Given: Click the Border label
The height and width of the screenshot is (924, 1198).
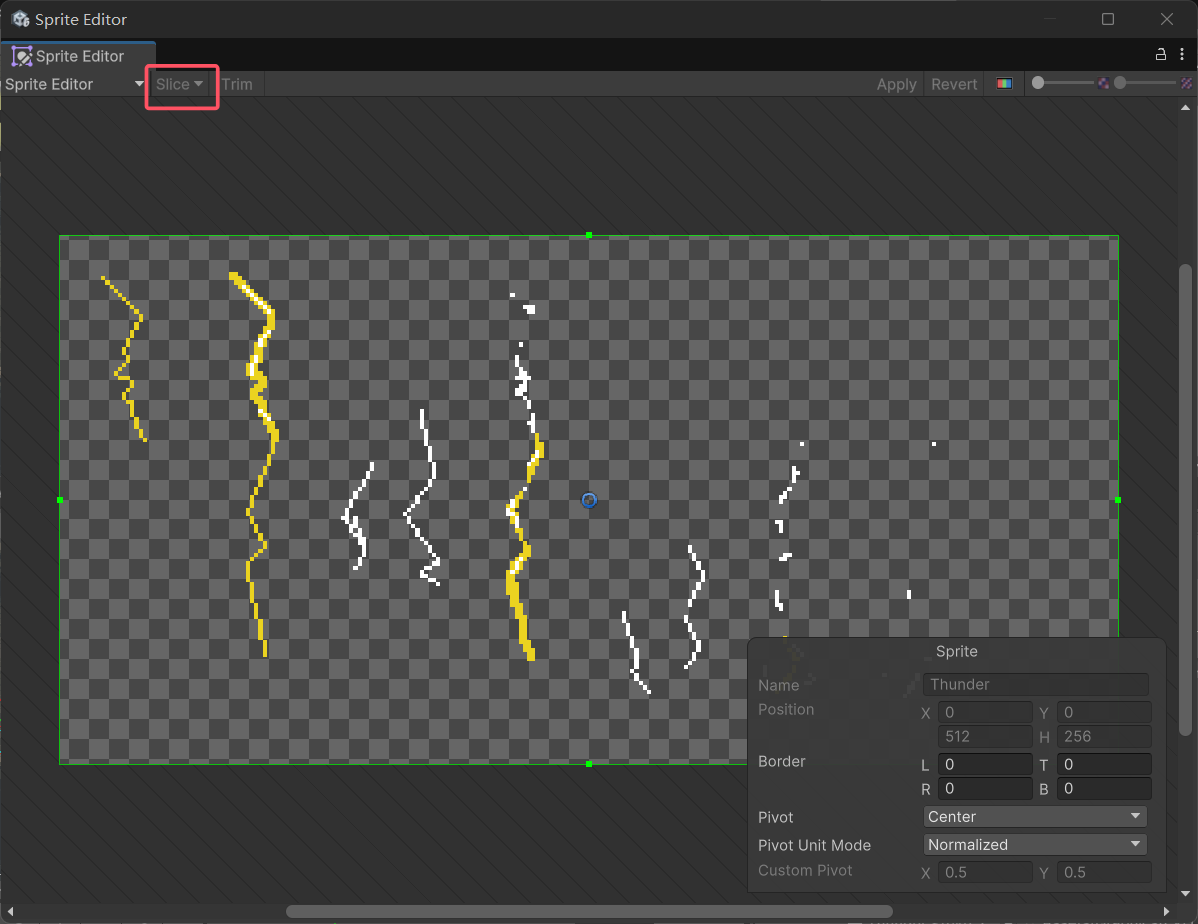Looking at the screenshot, I should point(782,761).
